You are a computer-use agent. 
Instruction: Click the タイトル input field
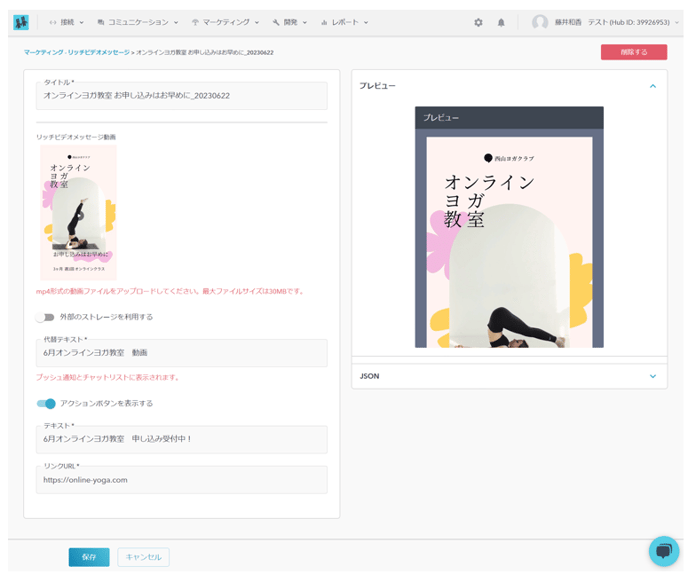(182, 96)
